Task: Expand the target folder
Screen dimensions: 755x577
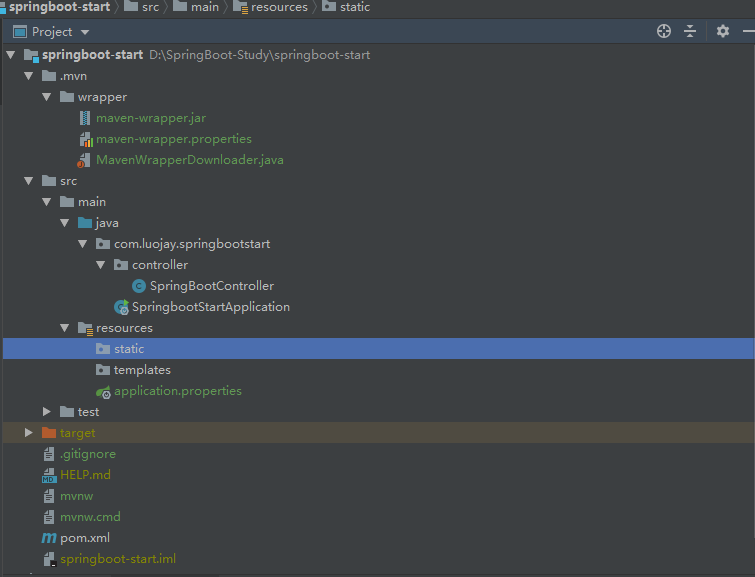Action: (29, 433)
